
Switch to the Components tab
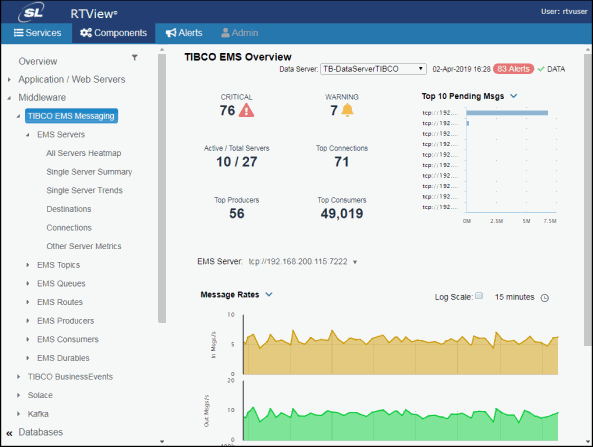coord(113,33)
